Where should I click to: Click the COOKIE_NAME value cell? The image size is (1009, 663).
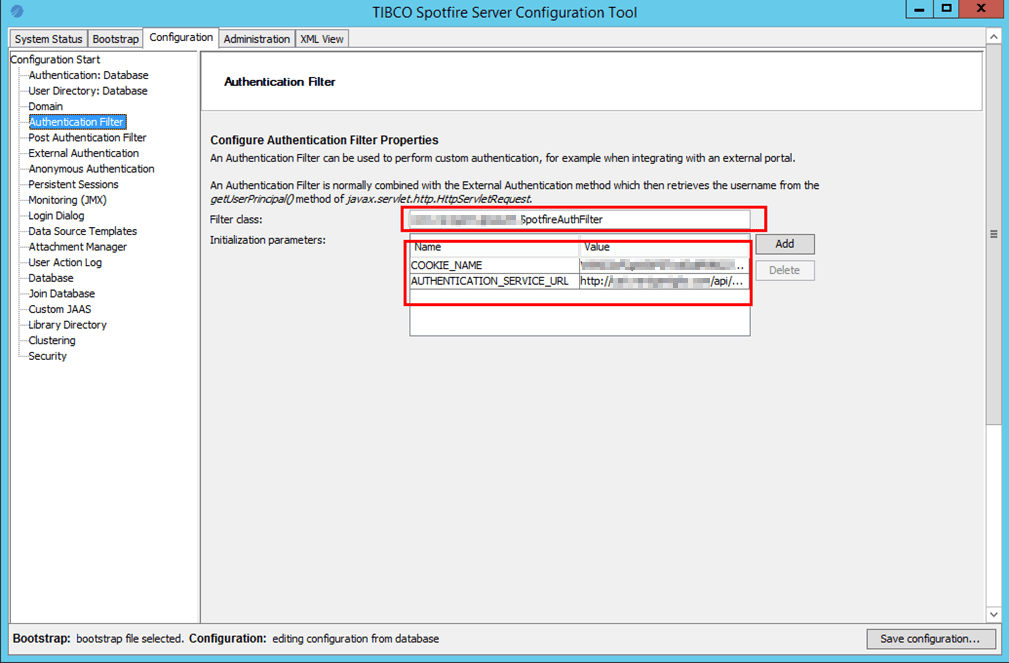(664, 265)
